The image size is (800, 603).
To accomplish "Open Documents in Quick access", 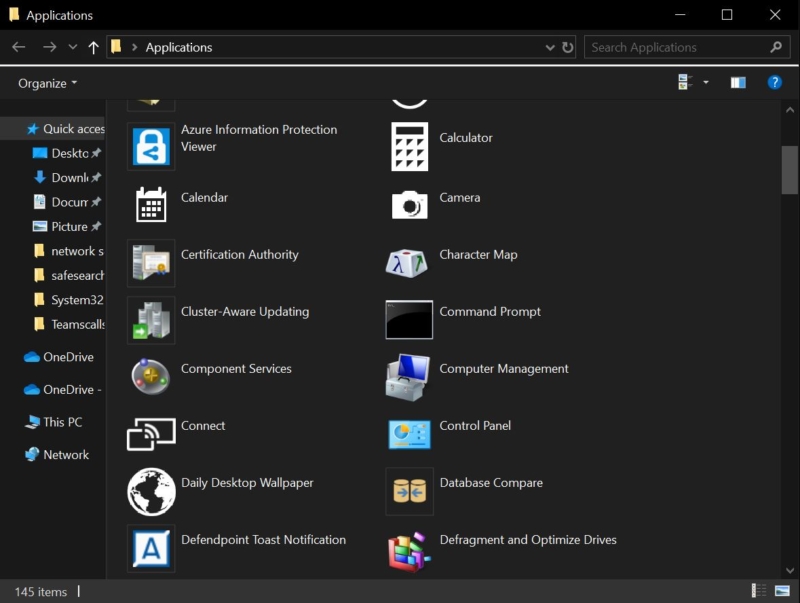I will (66, 202).
